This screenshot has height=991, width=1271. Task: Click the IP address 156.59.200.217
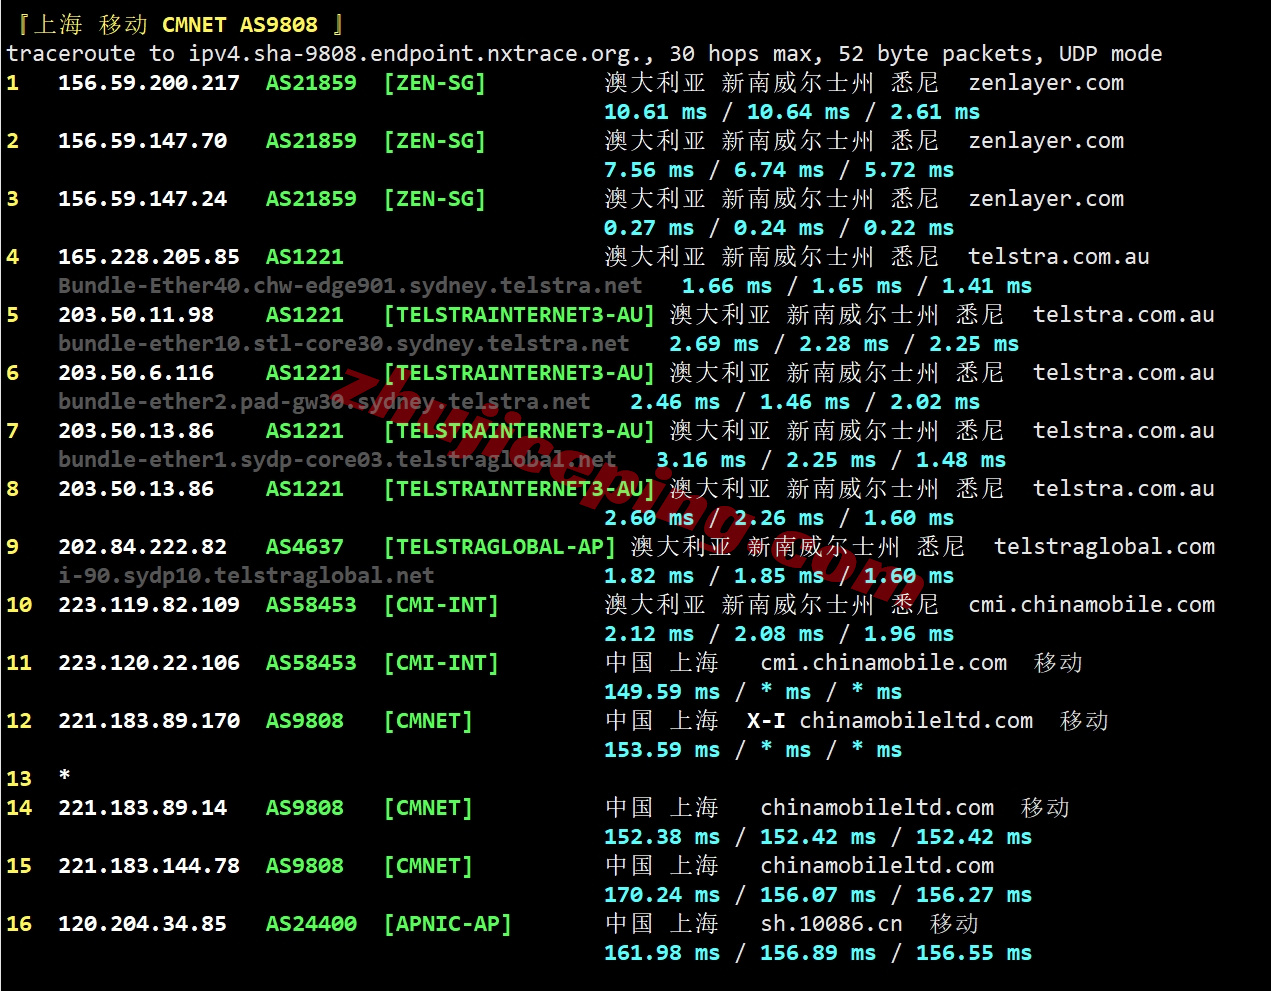[x=148, y=83]
